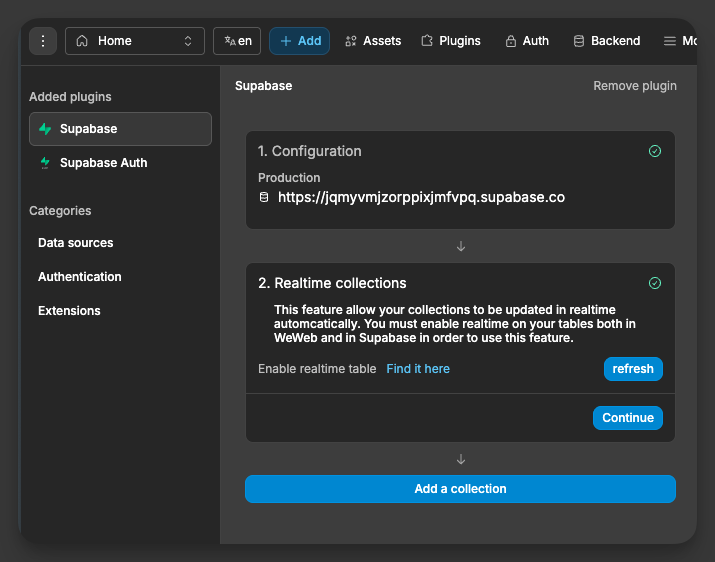715x562 pixels.
Task: Open the Authentication category
Action: pyautogui.click(x=79, y=277)
